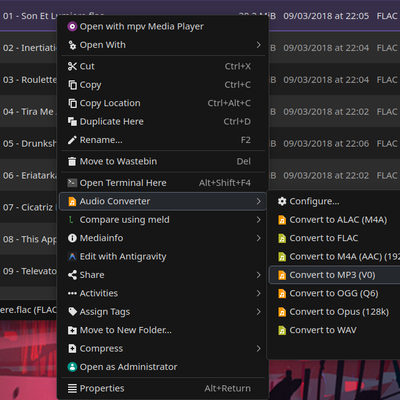Expand the Audio Converter submenu arrow
Viewport: 400px width, 400px height.
[x=258, y=201]
